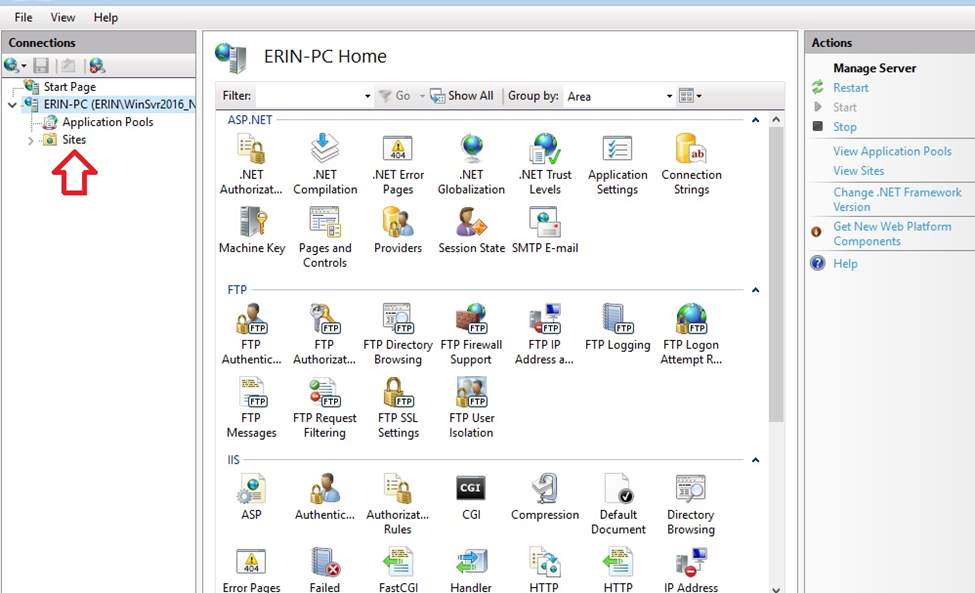
Task: Open FTP Firewall Support feature
Action: coord(471,334)
